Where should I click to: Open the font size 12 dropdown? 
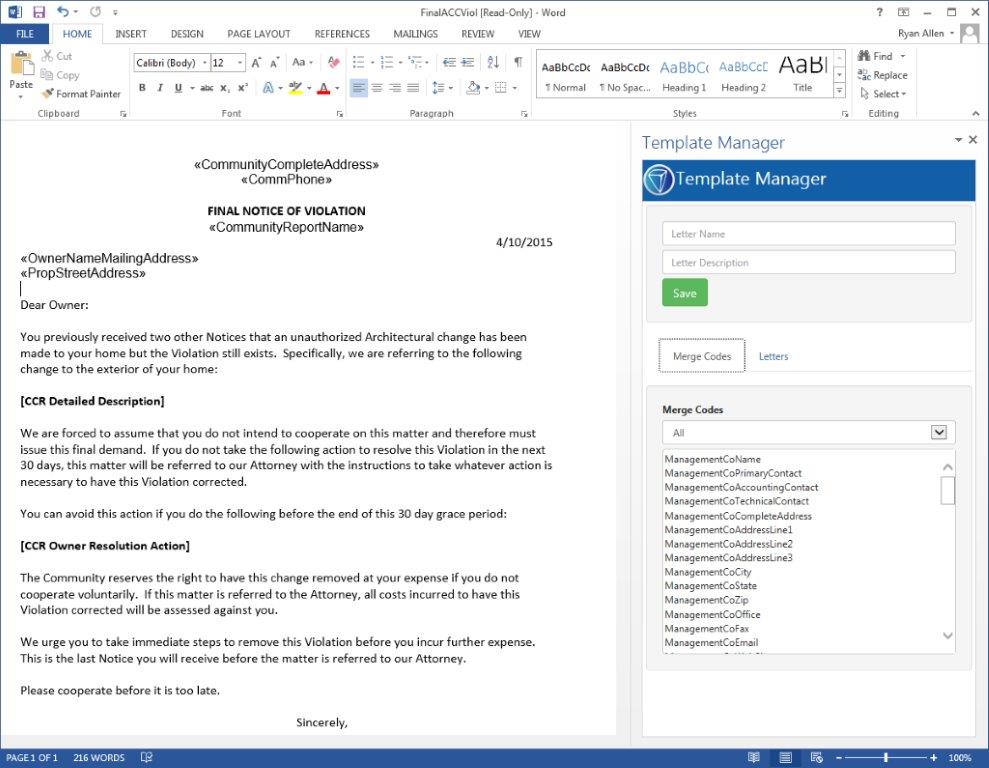point(240,62)
